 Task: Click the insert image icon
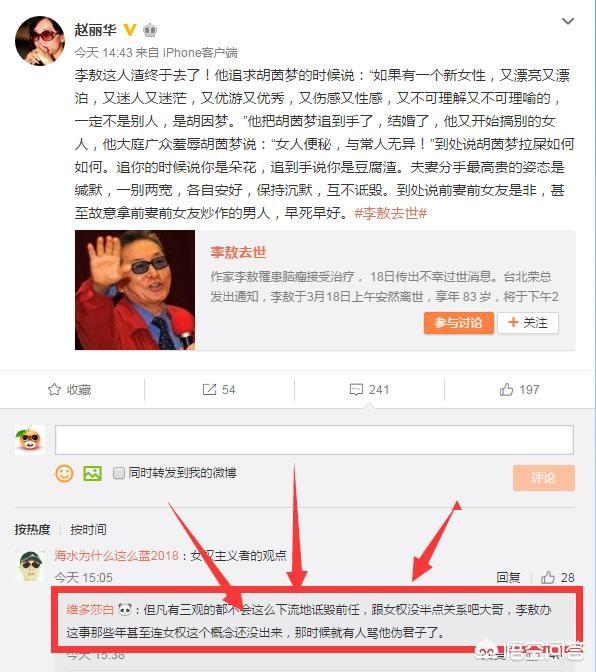point(93,473)
